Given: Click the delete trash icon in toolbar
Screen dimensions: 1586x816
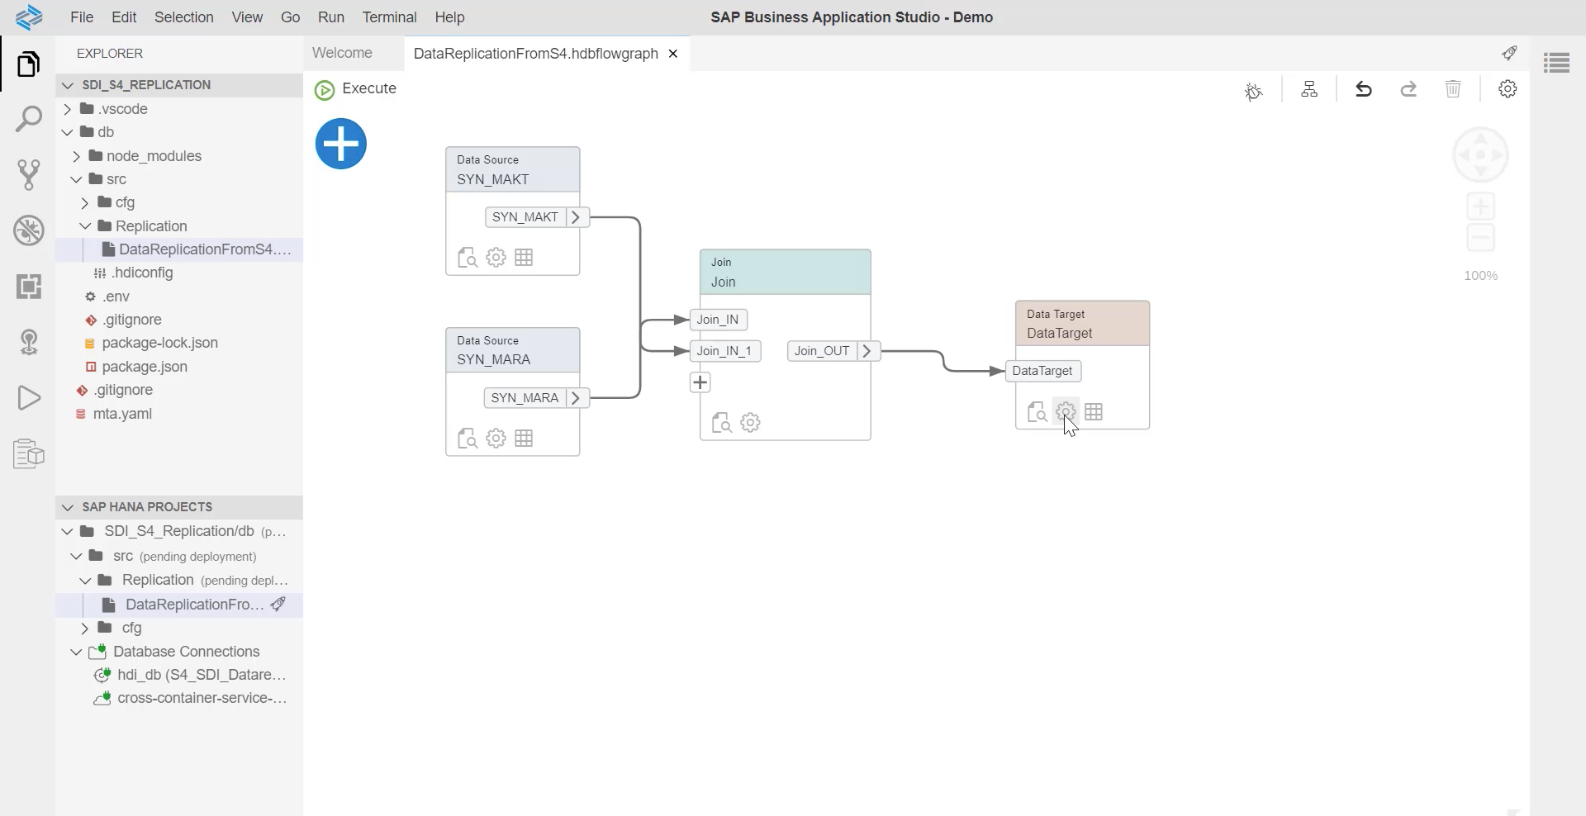Looking at the screenshot, I should tap(1453, 90).
